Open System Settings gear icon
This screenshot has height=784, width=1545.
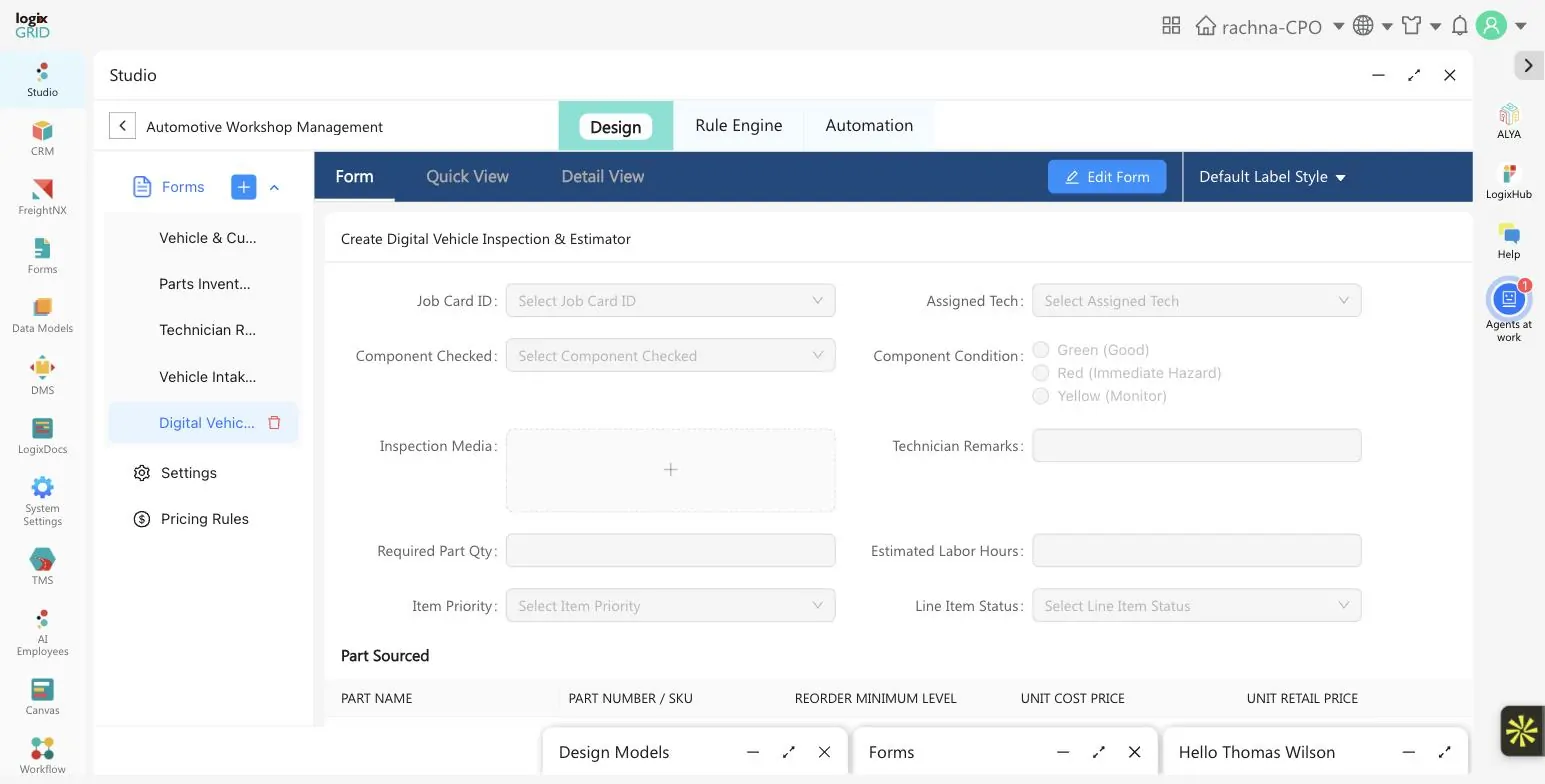42,487
